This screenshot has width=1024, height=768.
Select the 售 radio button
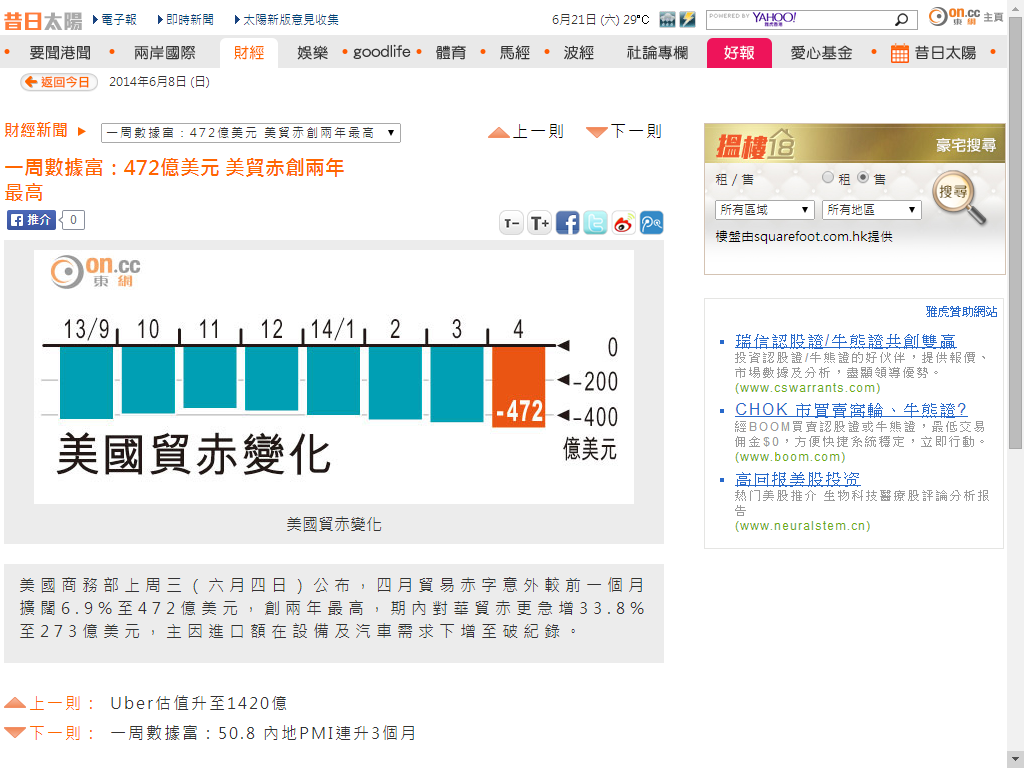point(863,178)
